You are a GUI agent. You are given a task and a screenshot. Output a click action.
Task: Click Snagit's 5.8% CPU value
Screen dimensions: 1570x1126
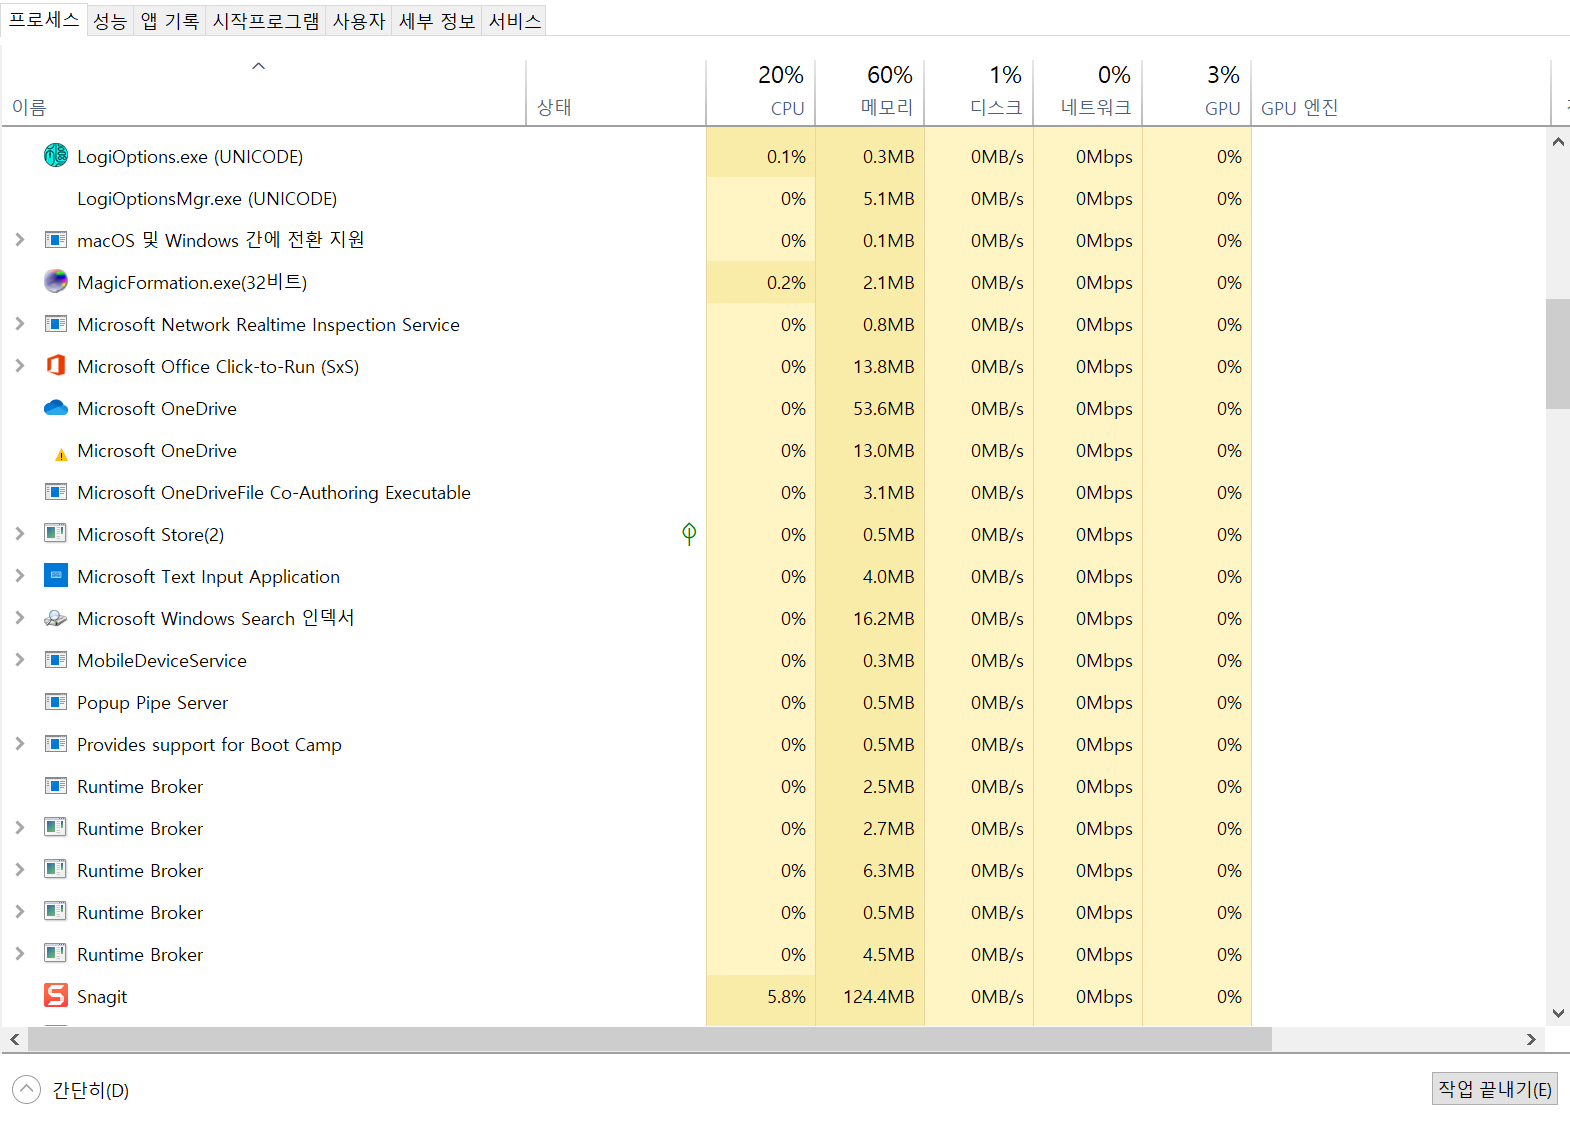(786, 997)
